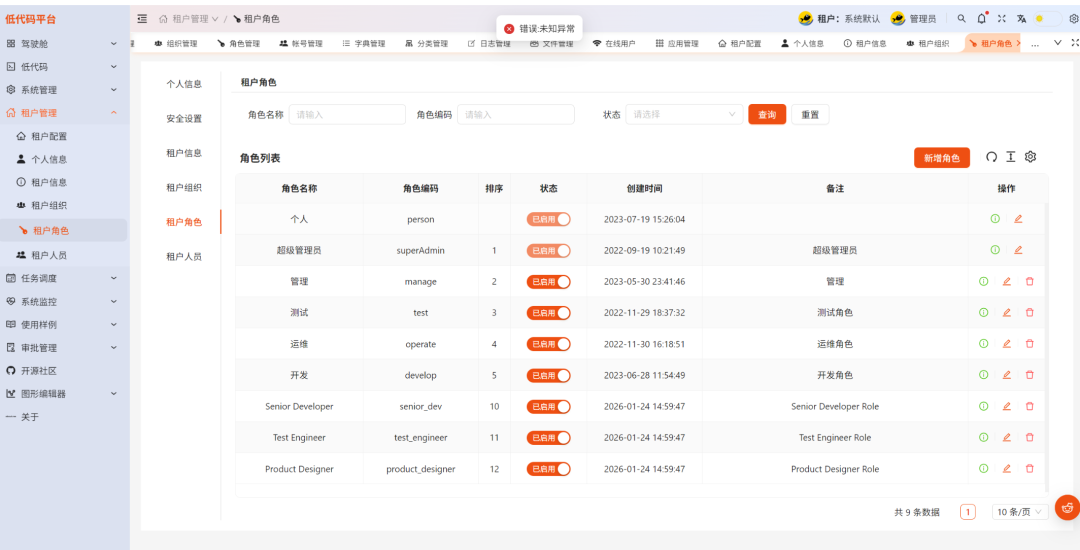Select 租户组织 in the inner side menu
1080x550 pixels.
coord(184,187)
